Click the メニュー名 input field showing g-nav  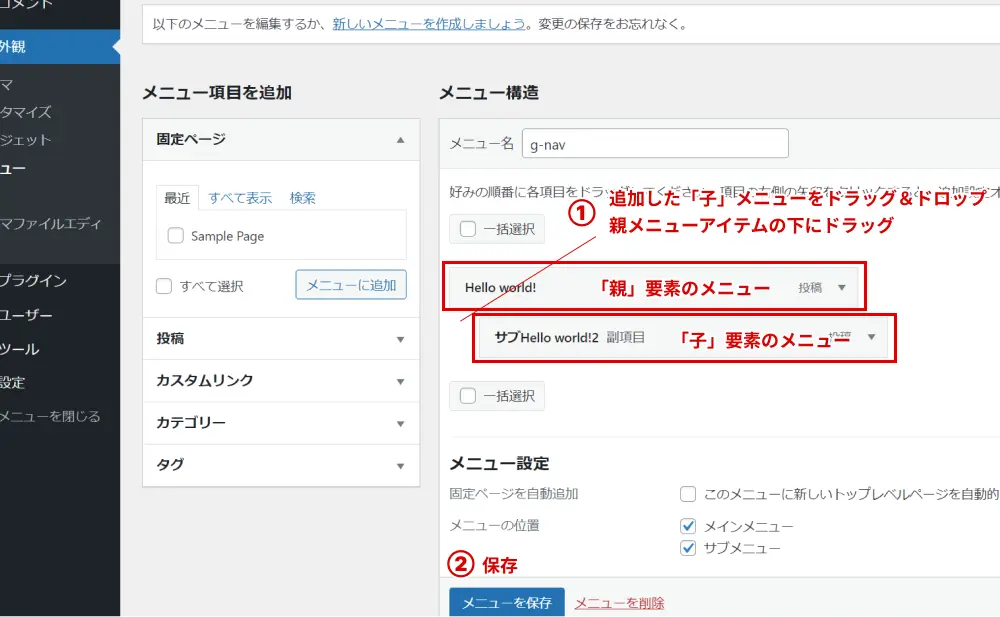(655, 143)
